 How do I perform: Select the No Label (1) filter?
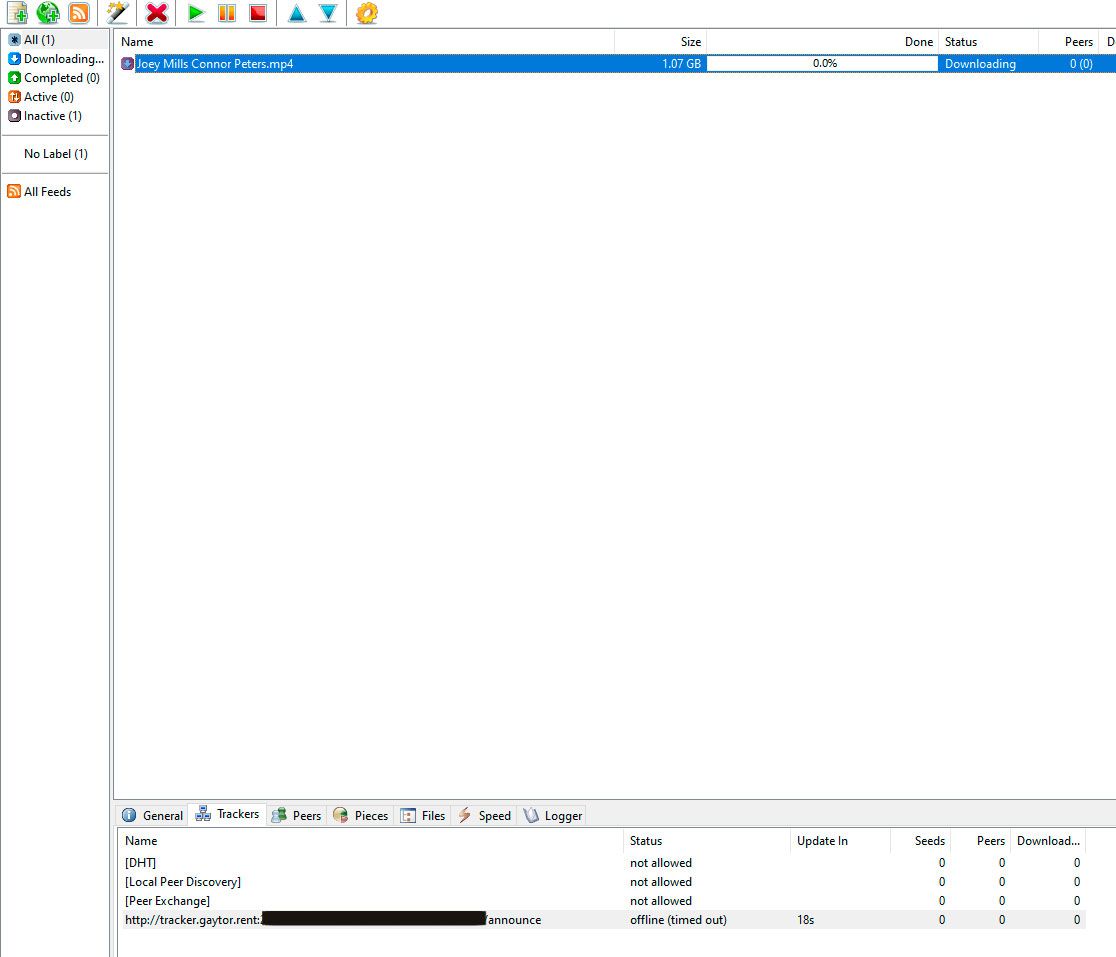click(x=56, y=154)
